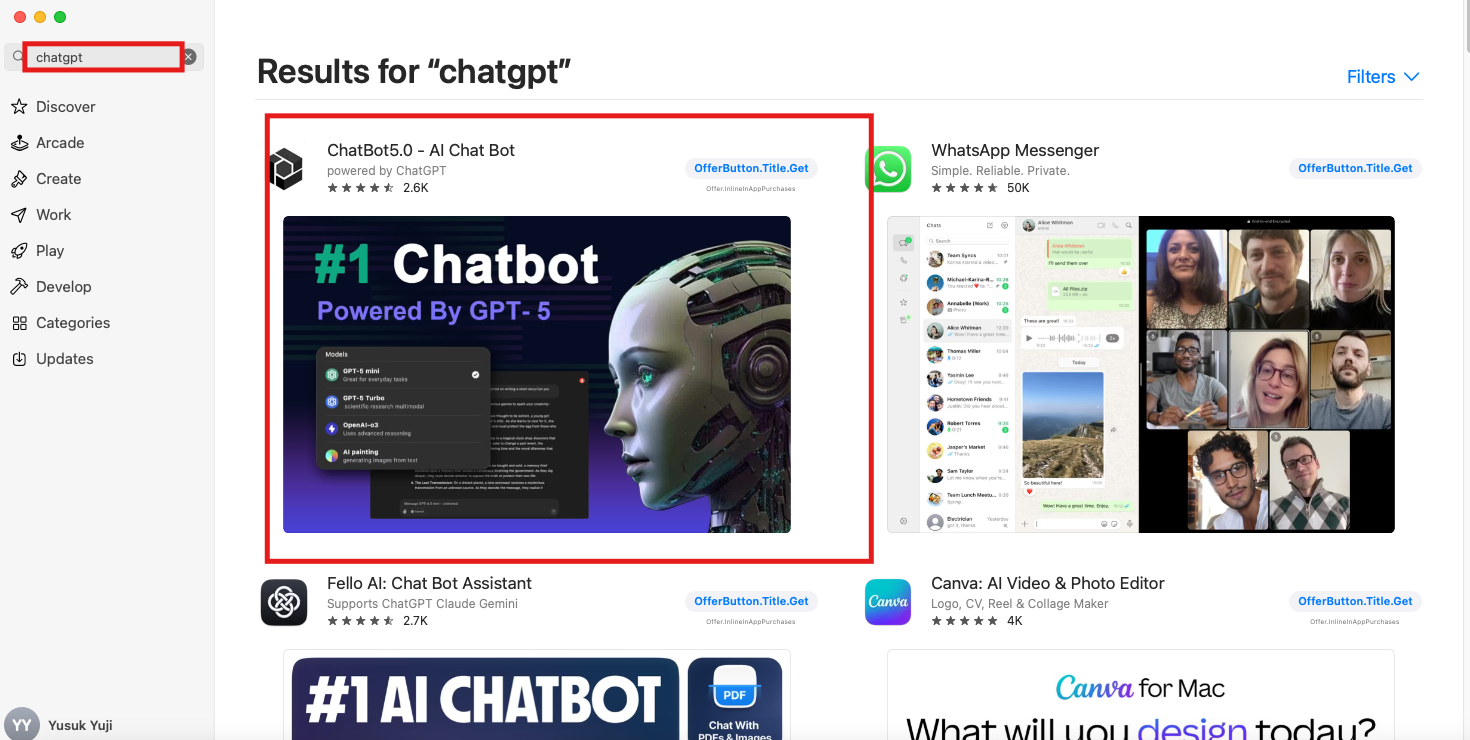Click the YY account avatar
Image resolution: width=1470 pixels, height=740 pixels.
(22, 725)
